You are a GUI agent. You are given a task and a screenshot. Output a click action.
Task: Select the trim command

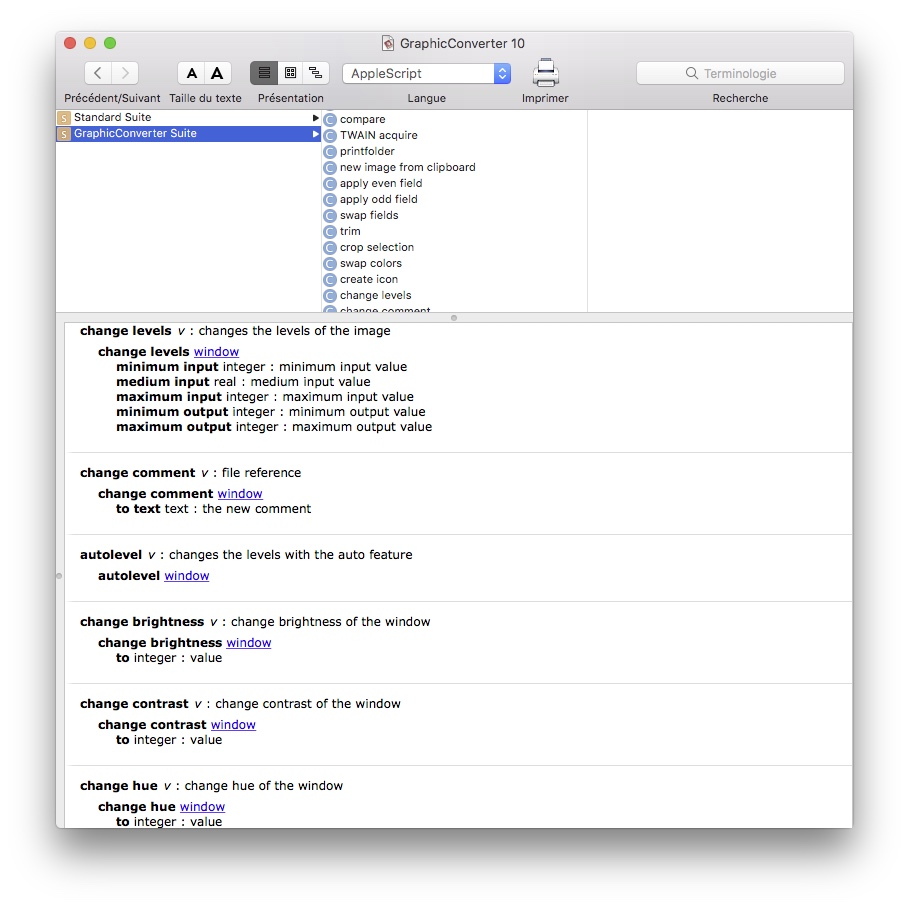(350, 231)
